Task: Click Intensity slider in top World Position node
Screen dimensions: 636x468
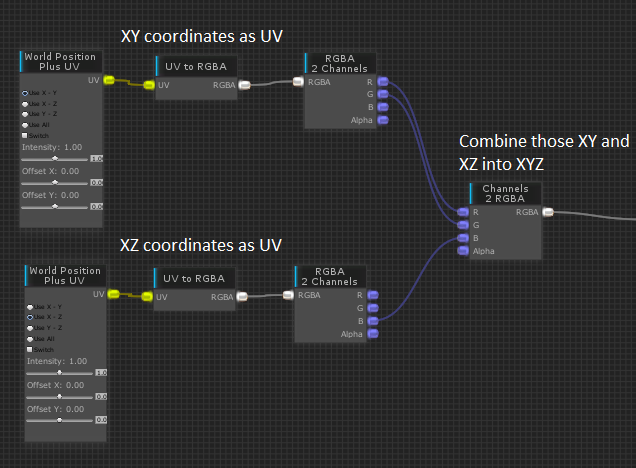Action: [55, 159]
